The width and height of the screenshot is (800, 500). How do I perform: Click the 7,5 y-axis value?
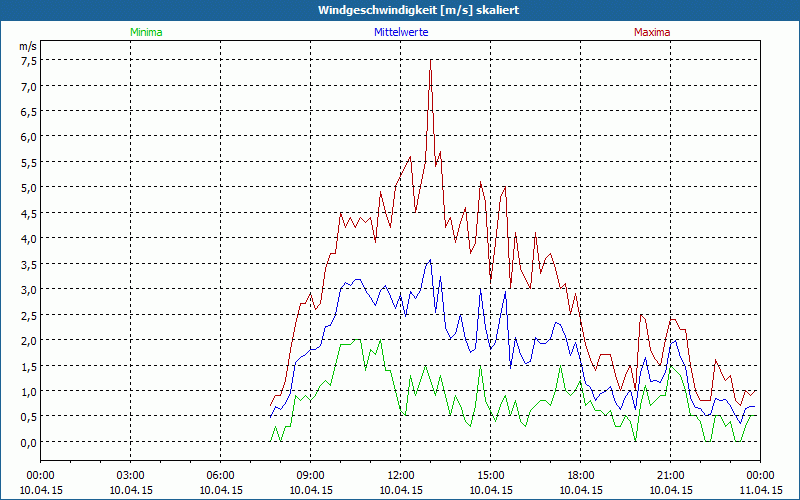[x=29, y=61]
